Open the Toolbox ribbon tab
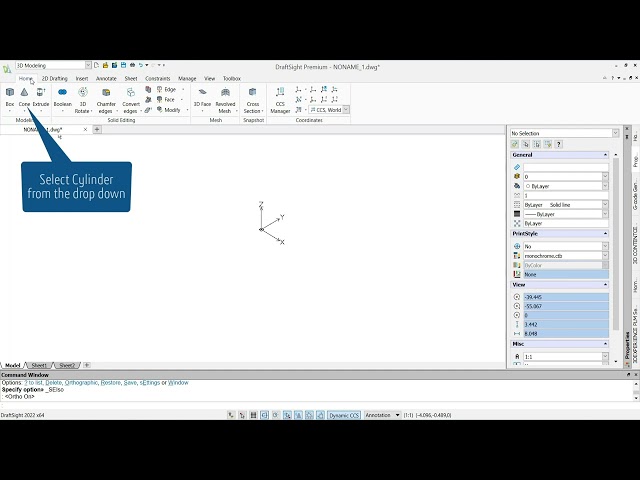The image size is (640, 480). (x=231, y=78)
